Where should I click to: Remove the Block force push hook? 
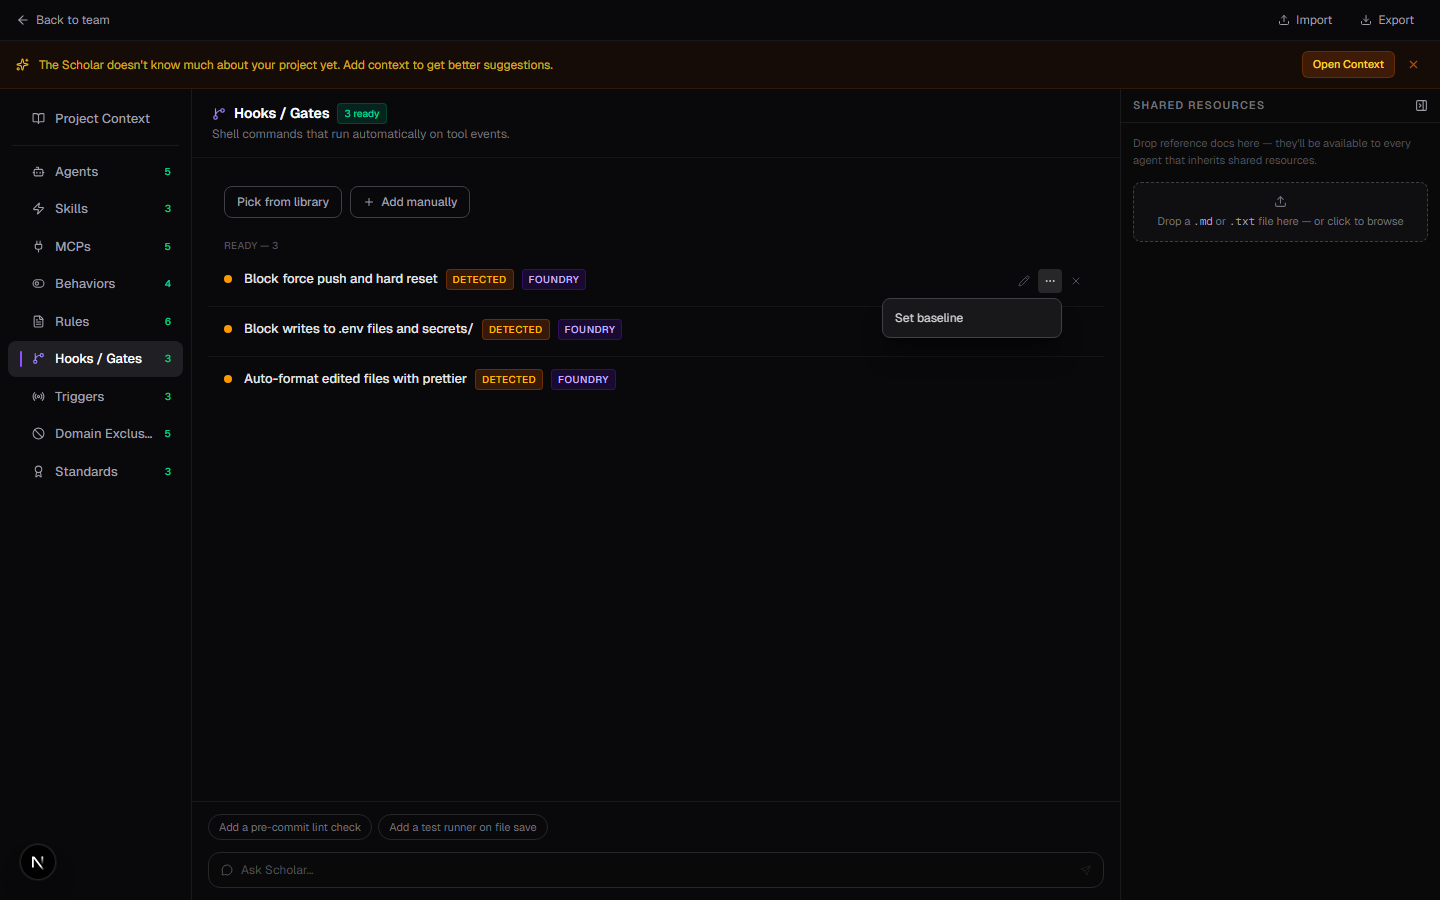coord(1076,281)
